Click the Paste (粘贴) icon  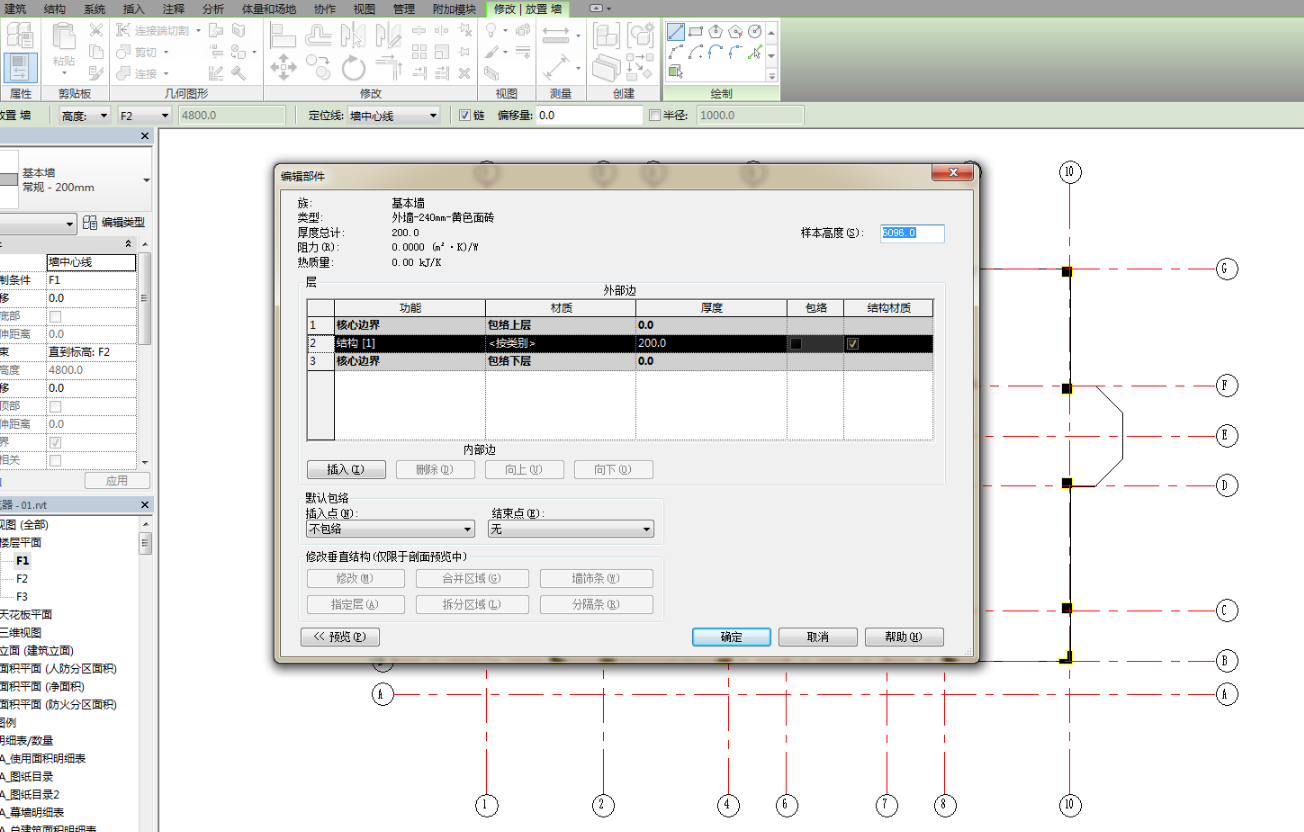(63, 45)
